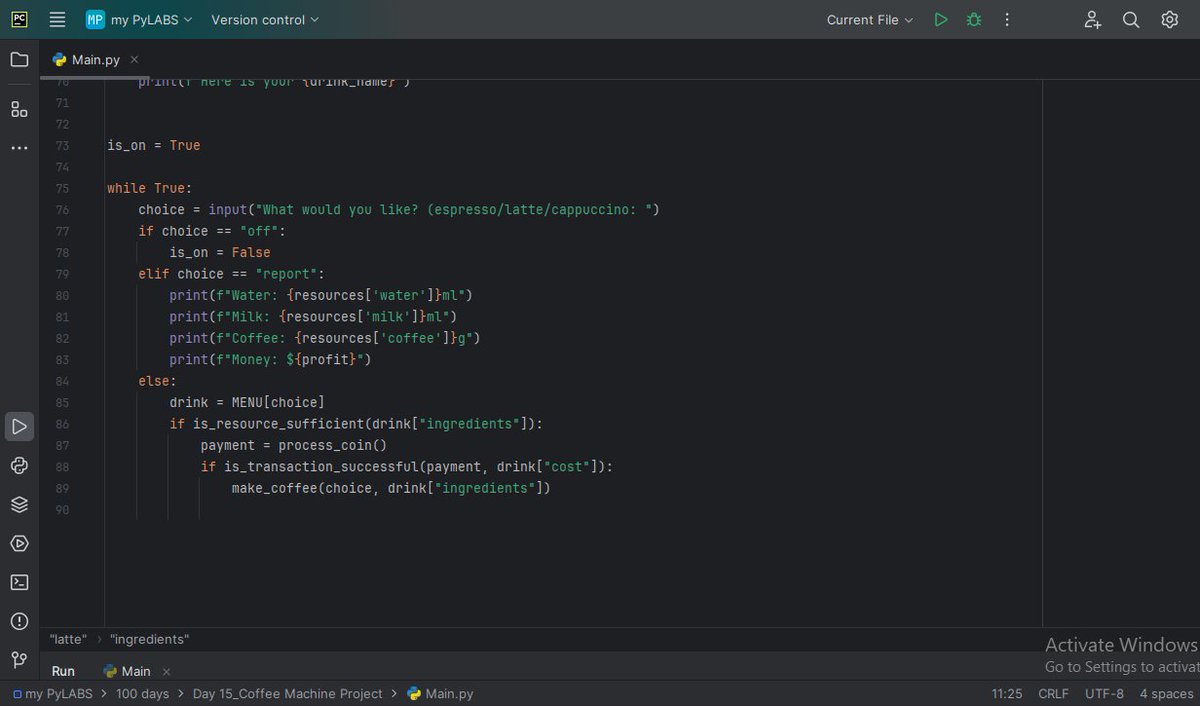Click is_on = False on line 78

220,252
